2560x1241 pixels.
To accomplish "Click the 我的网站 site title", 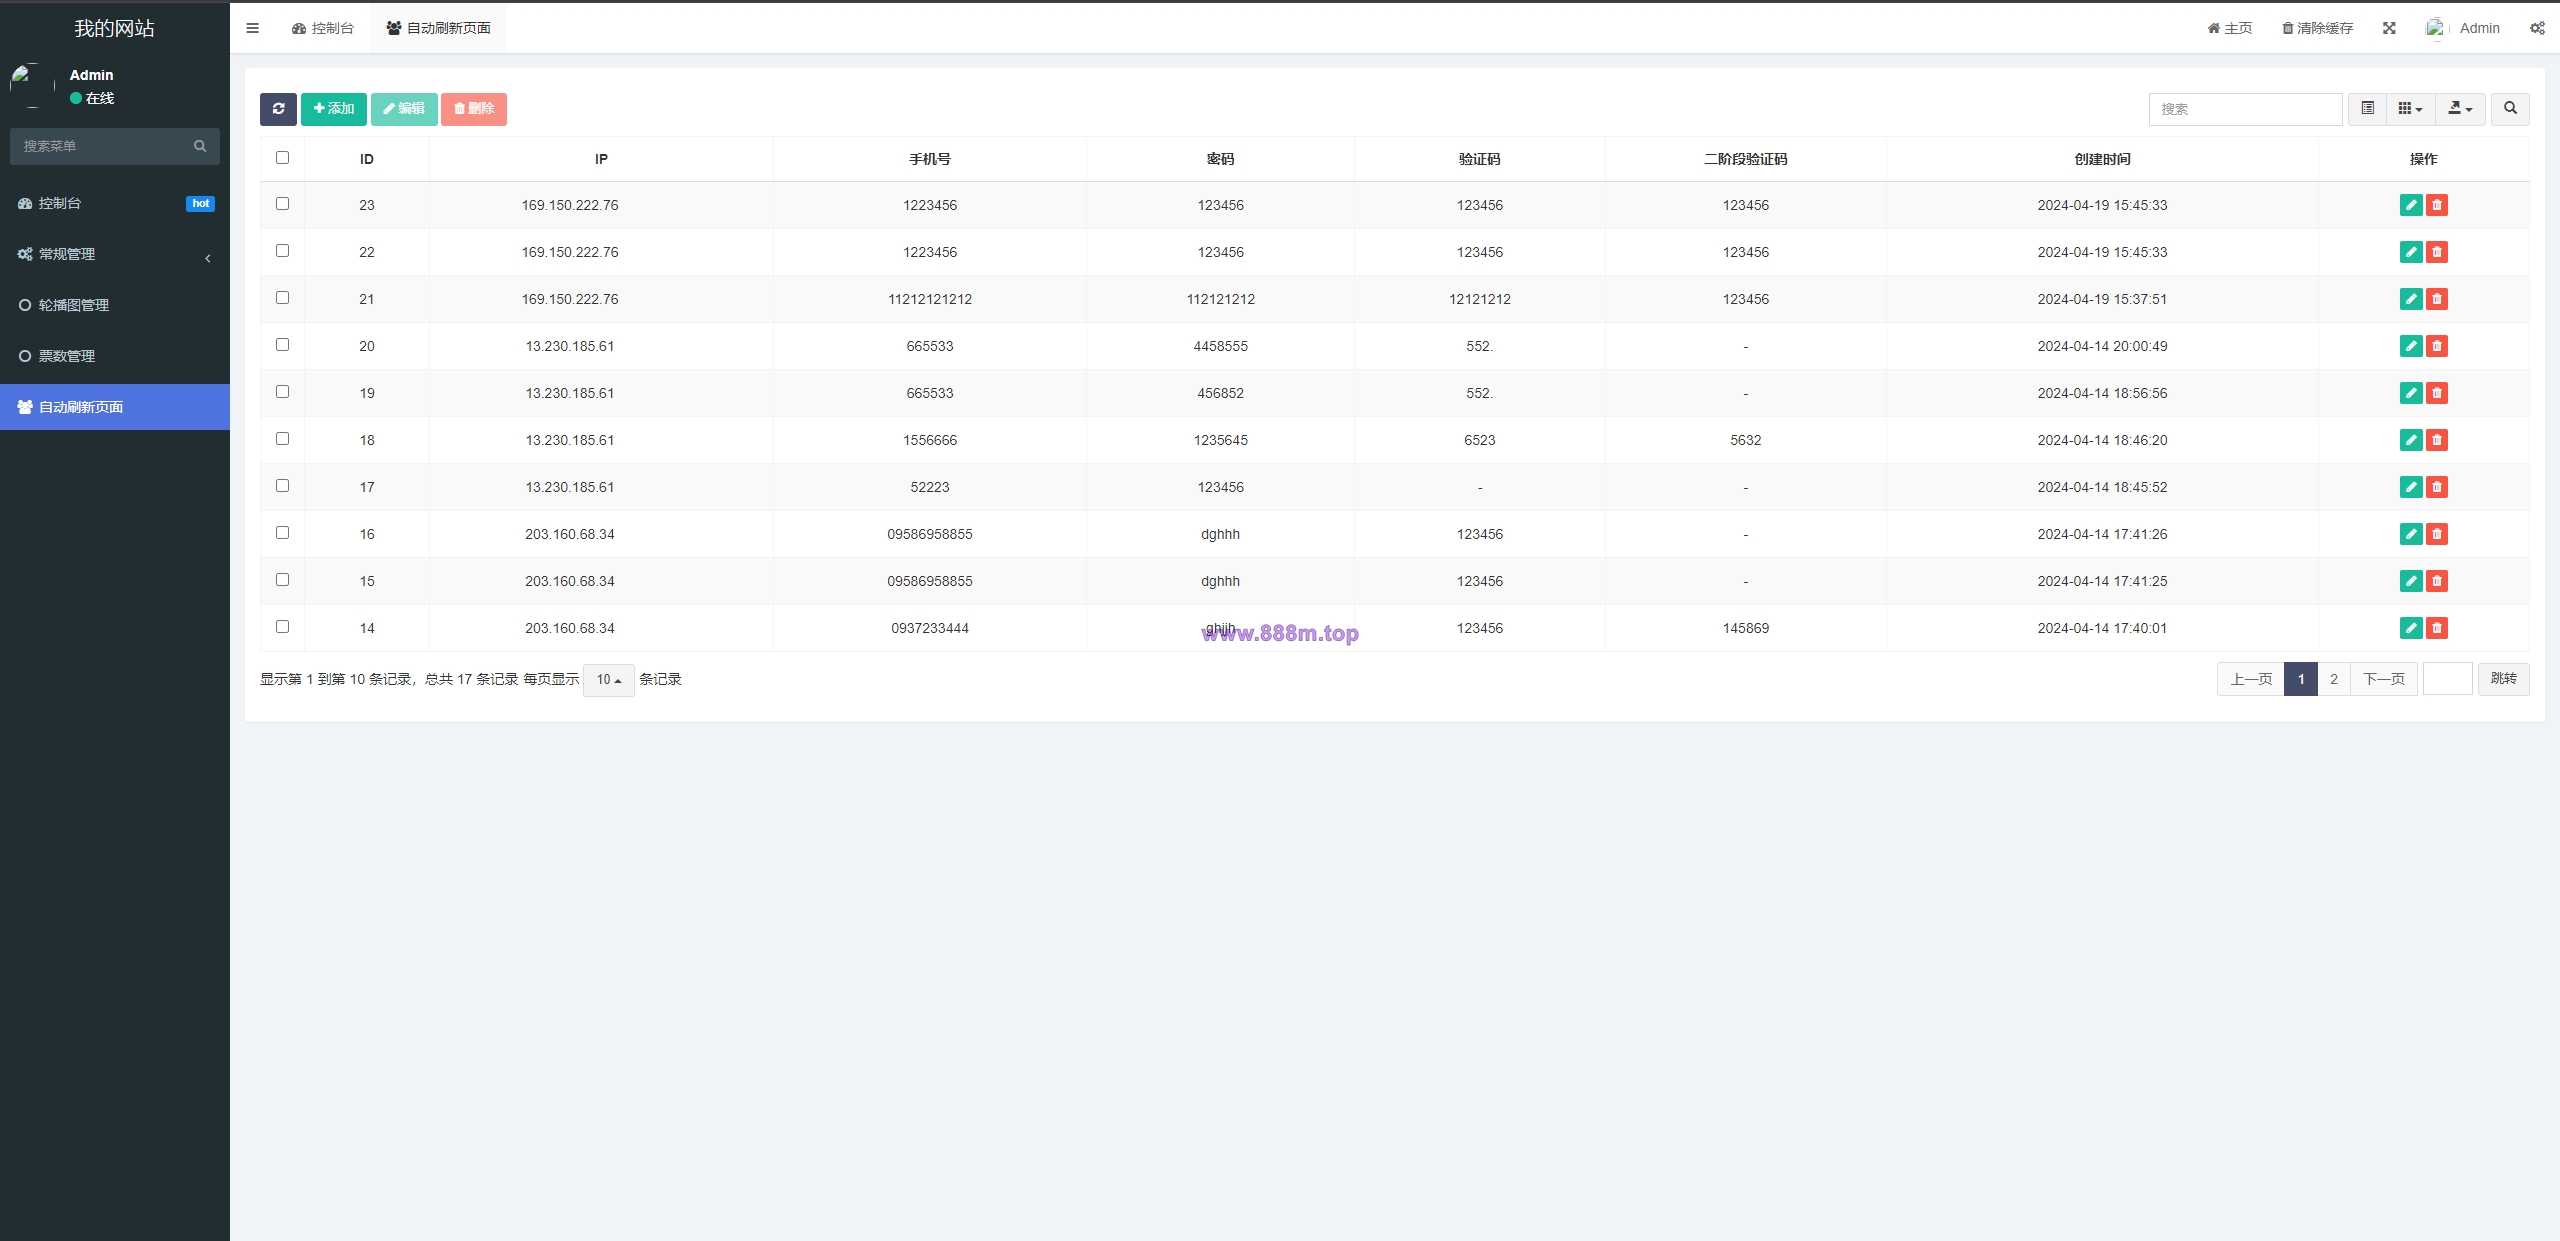I will pyautogui.click(x=115, y=28).
